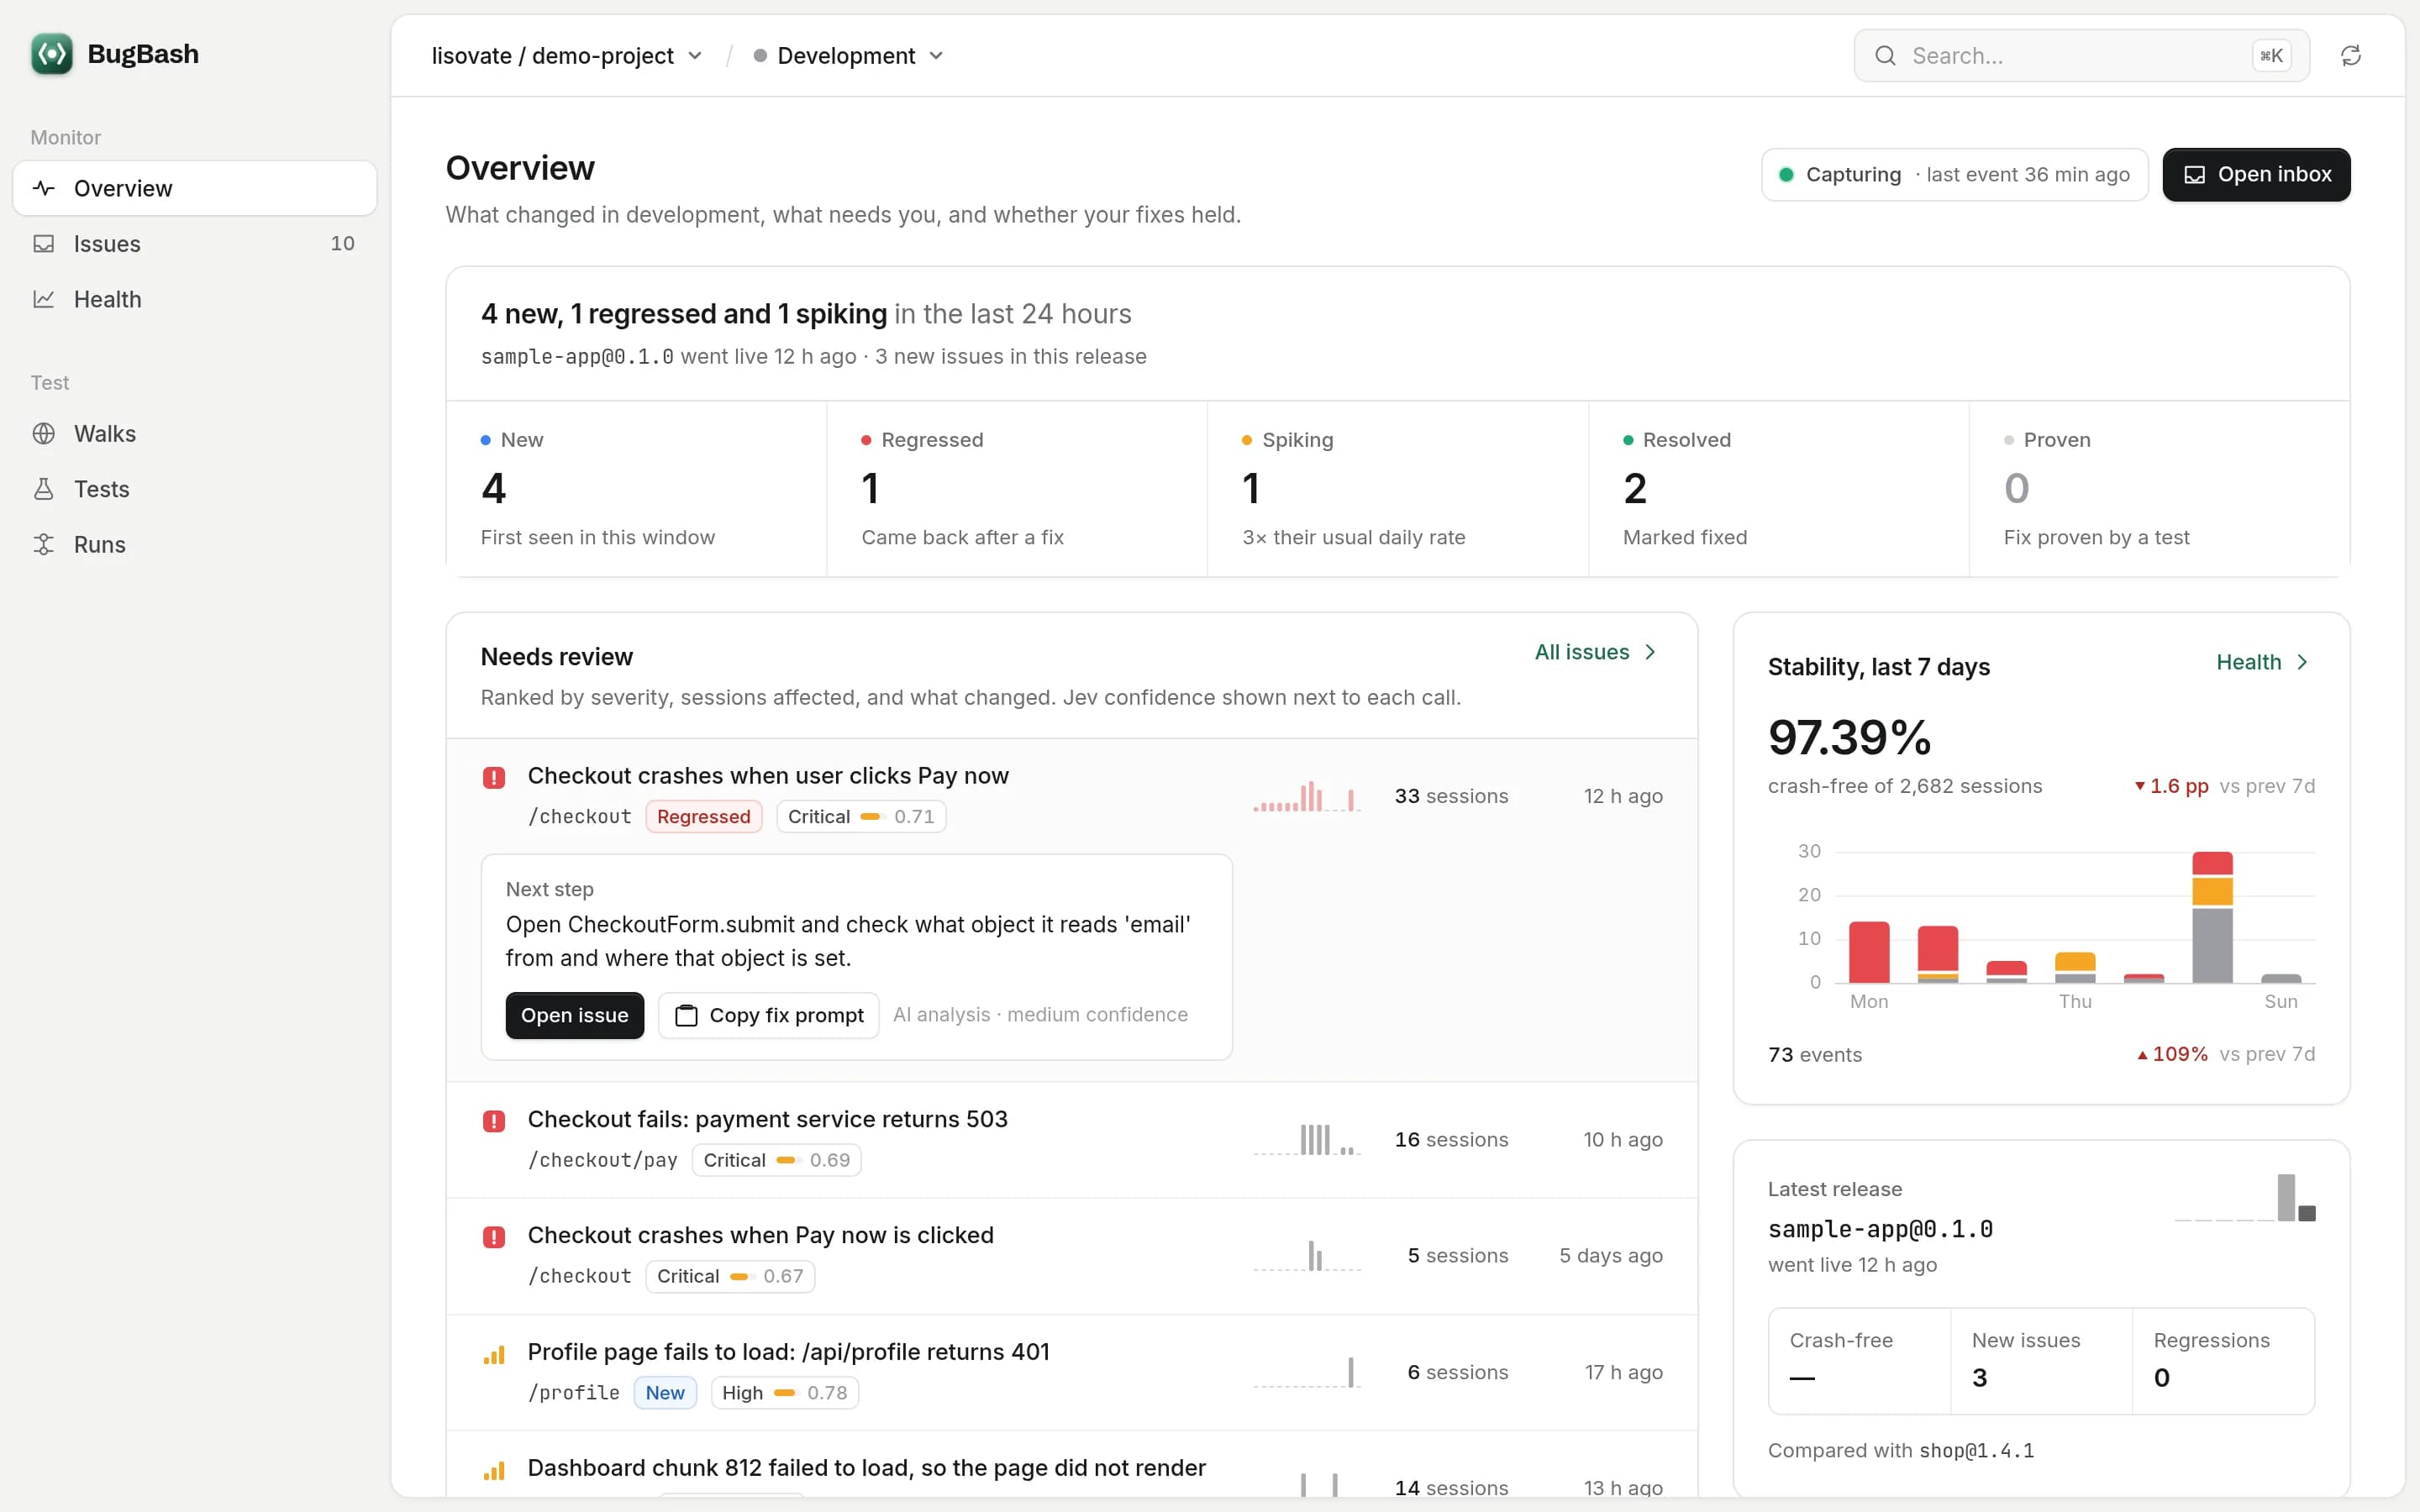
Task: Click the Overview pulse icon in the sidebar
Action: click(x=44, y=188)
